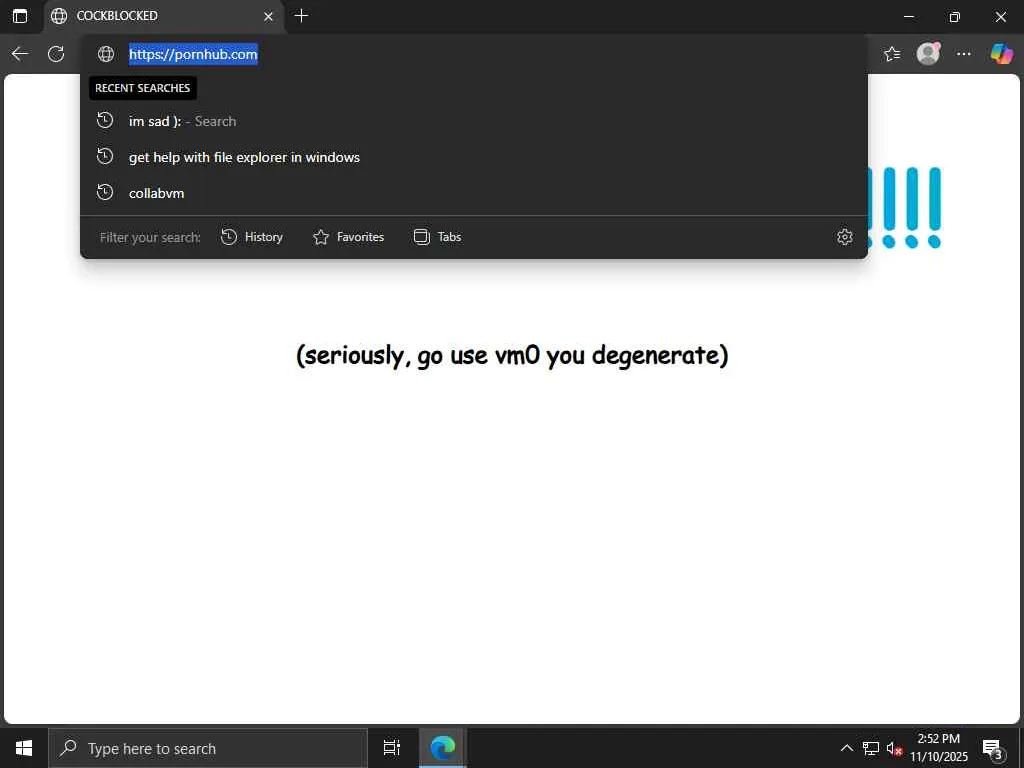Click '(seriously, go use vm0 you degenerate)' text
Image resolution: width=1024 pixels, height=768 pixels.
[512, 356]
